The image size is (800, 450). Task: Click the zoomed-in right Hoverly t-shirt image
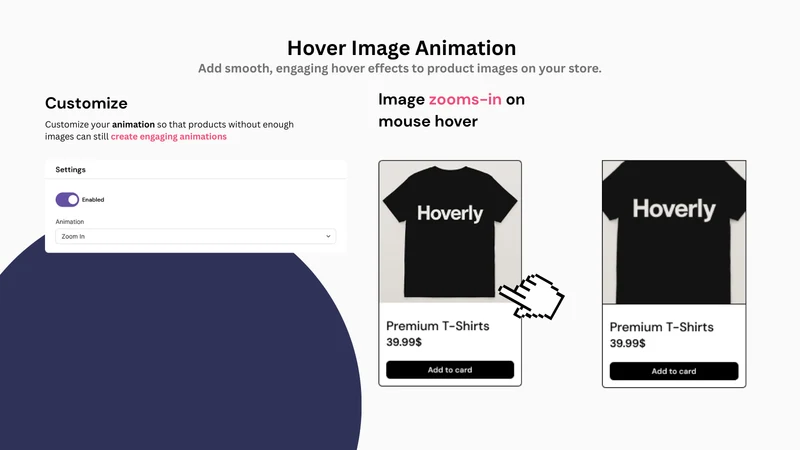(673, 233)
